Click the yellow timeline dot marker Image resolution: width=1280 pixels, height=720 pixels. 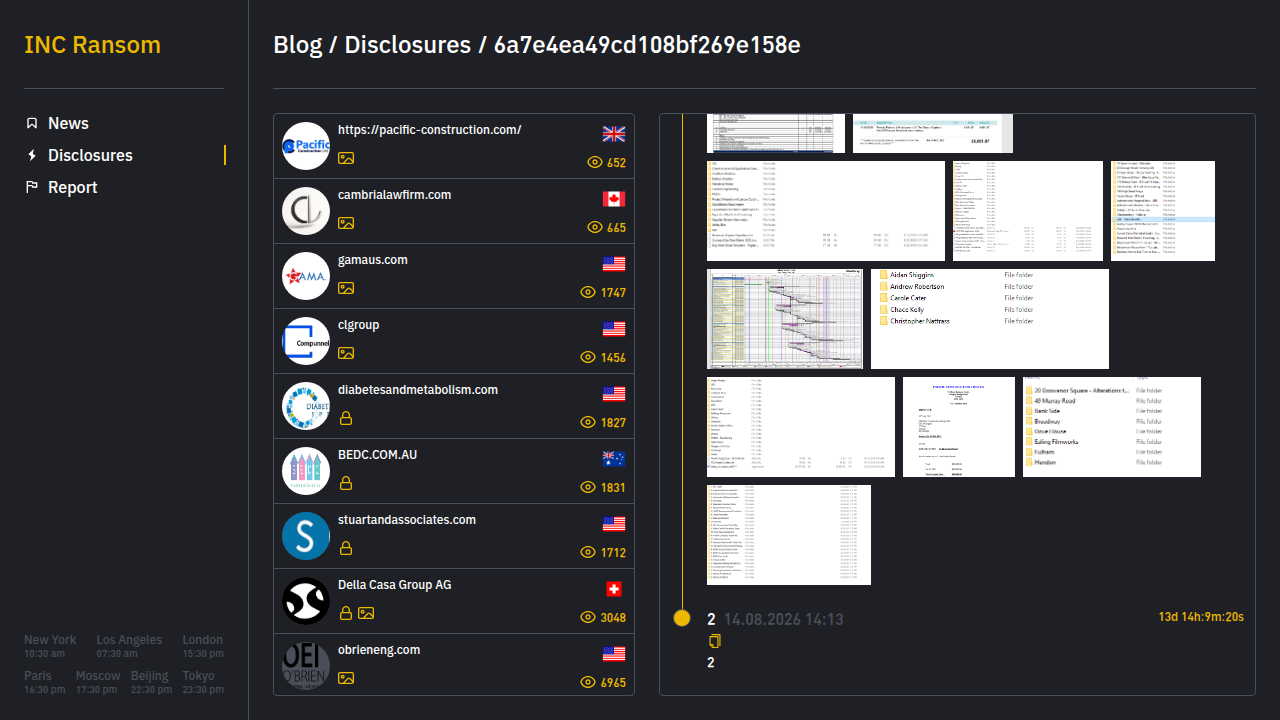pos(682,618)
